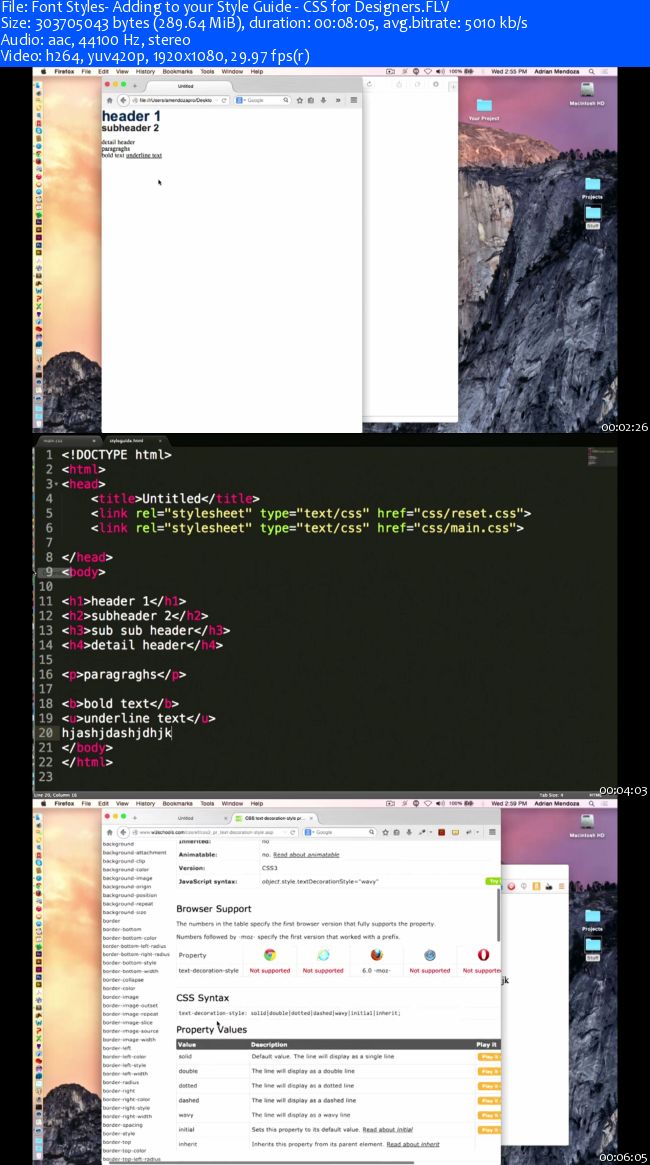This screenshot has height=1165, width=650.
Task: Open the 'Your Project' desktop folder
Action: pos(484,109)
